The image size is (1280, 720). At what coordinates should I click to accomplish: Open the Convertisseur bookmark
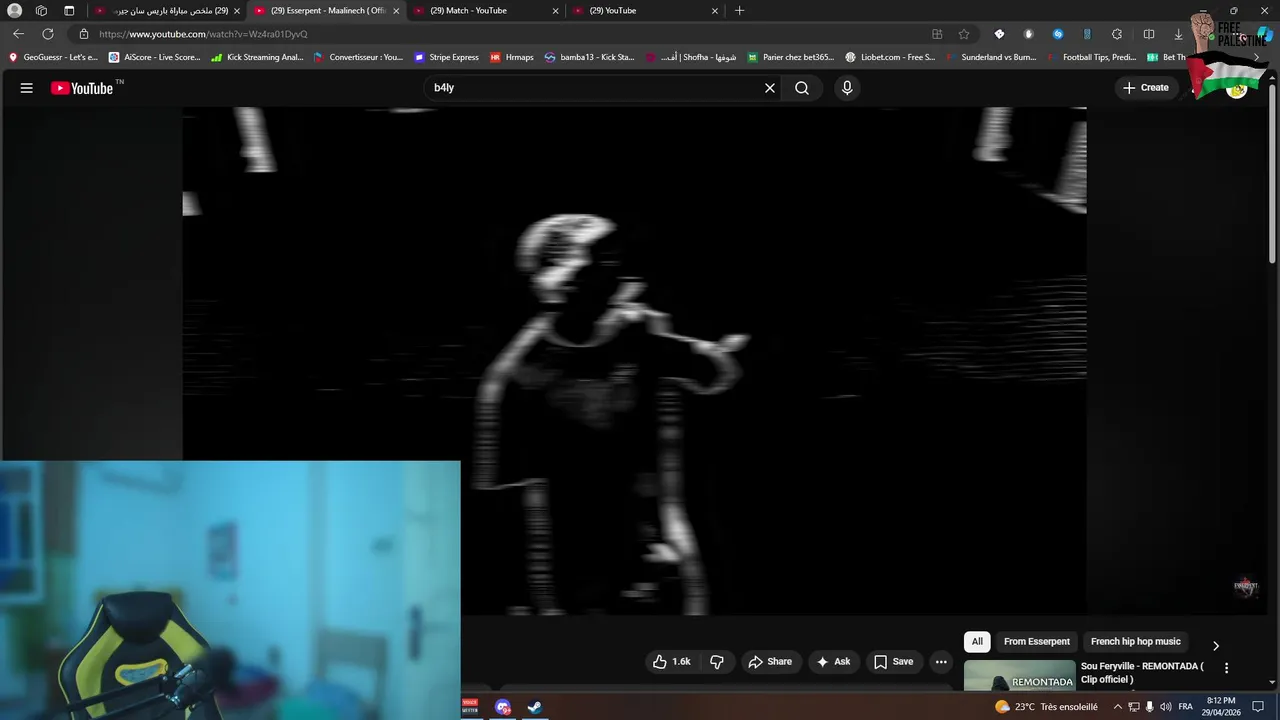pos(358,57)
